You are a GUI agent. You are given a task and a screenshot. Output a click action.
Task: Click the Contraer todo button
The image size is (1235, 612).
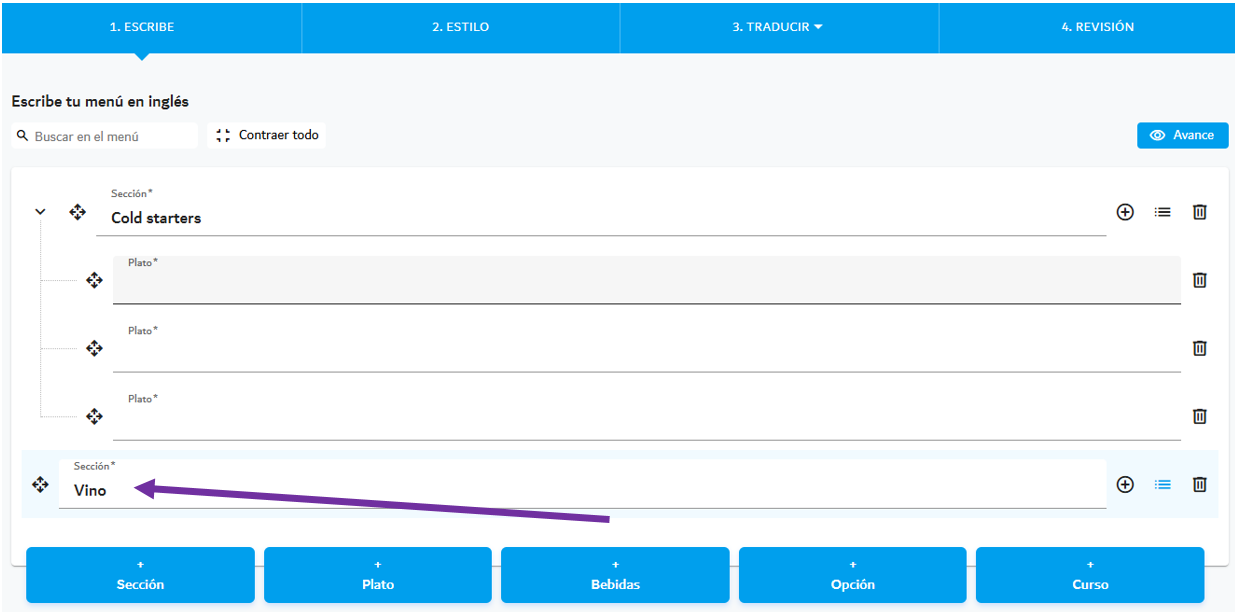pos(267,135)
